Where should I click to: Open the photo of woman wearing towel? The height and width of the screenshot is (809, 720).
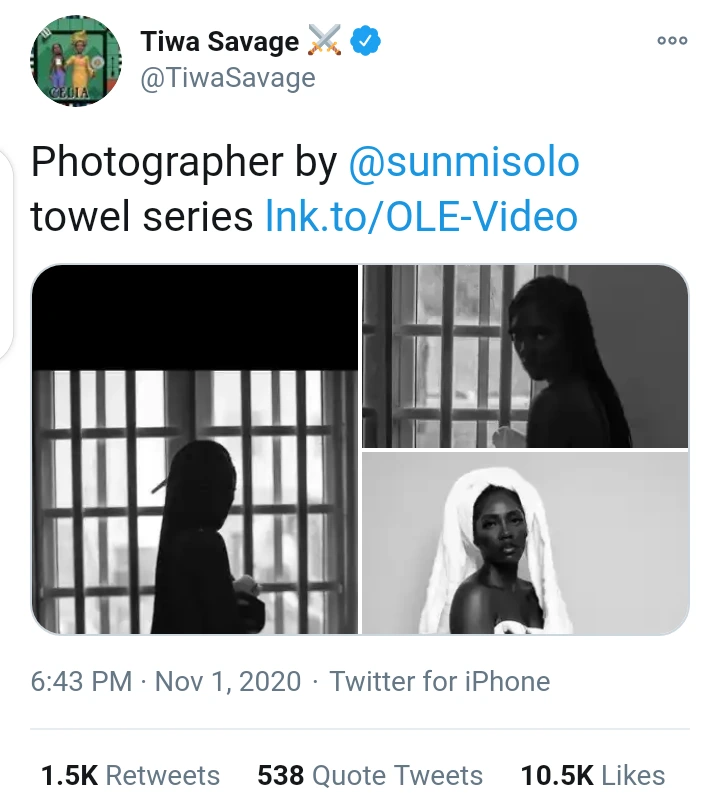click(525, 543)
